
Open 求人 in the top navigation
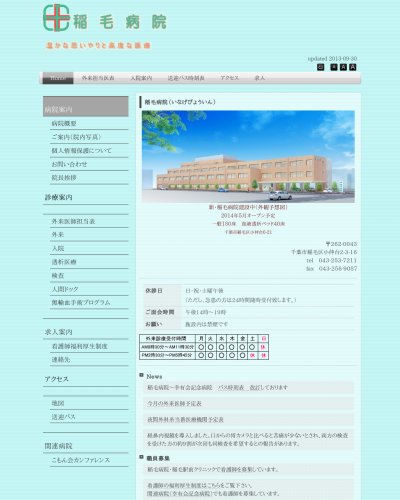tap(260, 78)
